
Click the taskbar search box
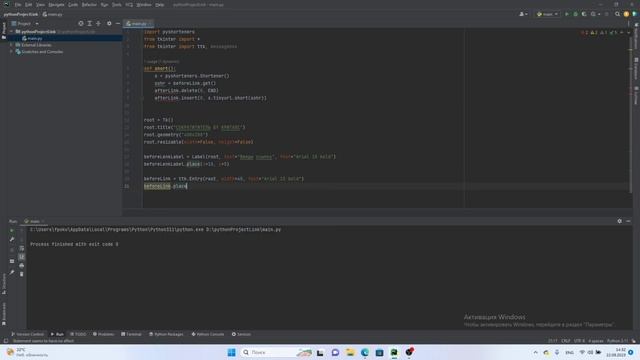click(x=277, y=352)
